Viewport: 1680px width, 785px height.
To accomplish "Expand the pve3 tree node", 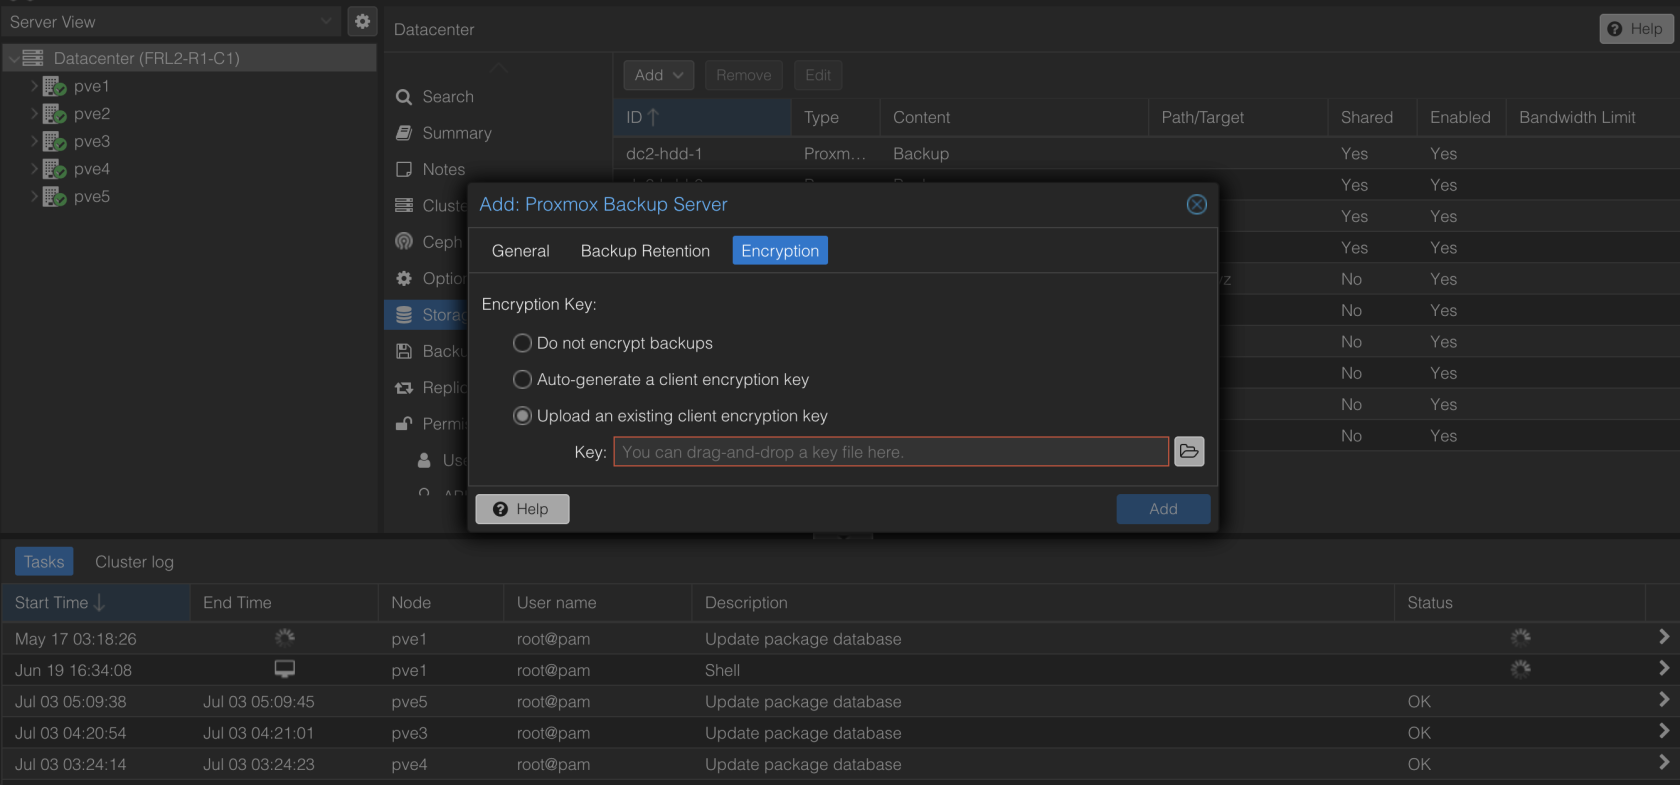I will coord(34,141).
